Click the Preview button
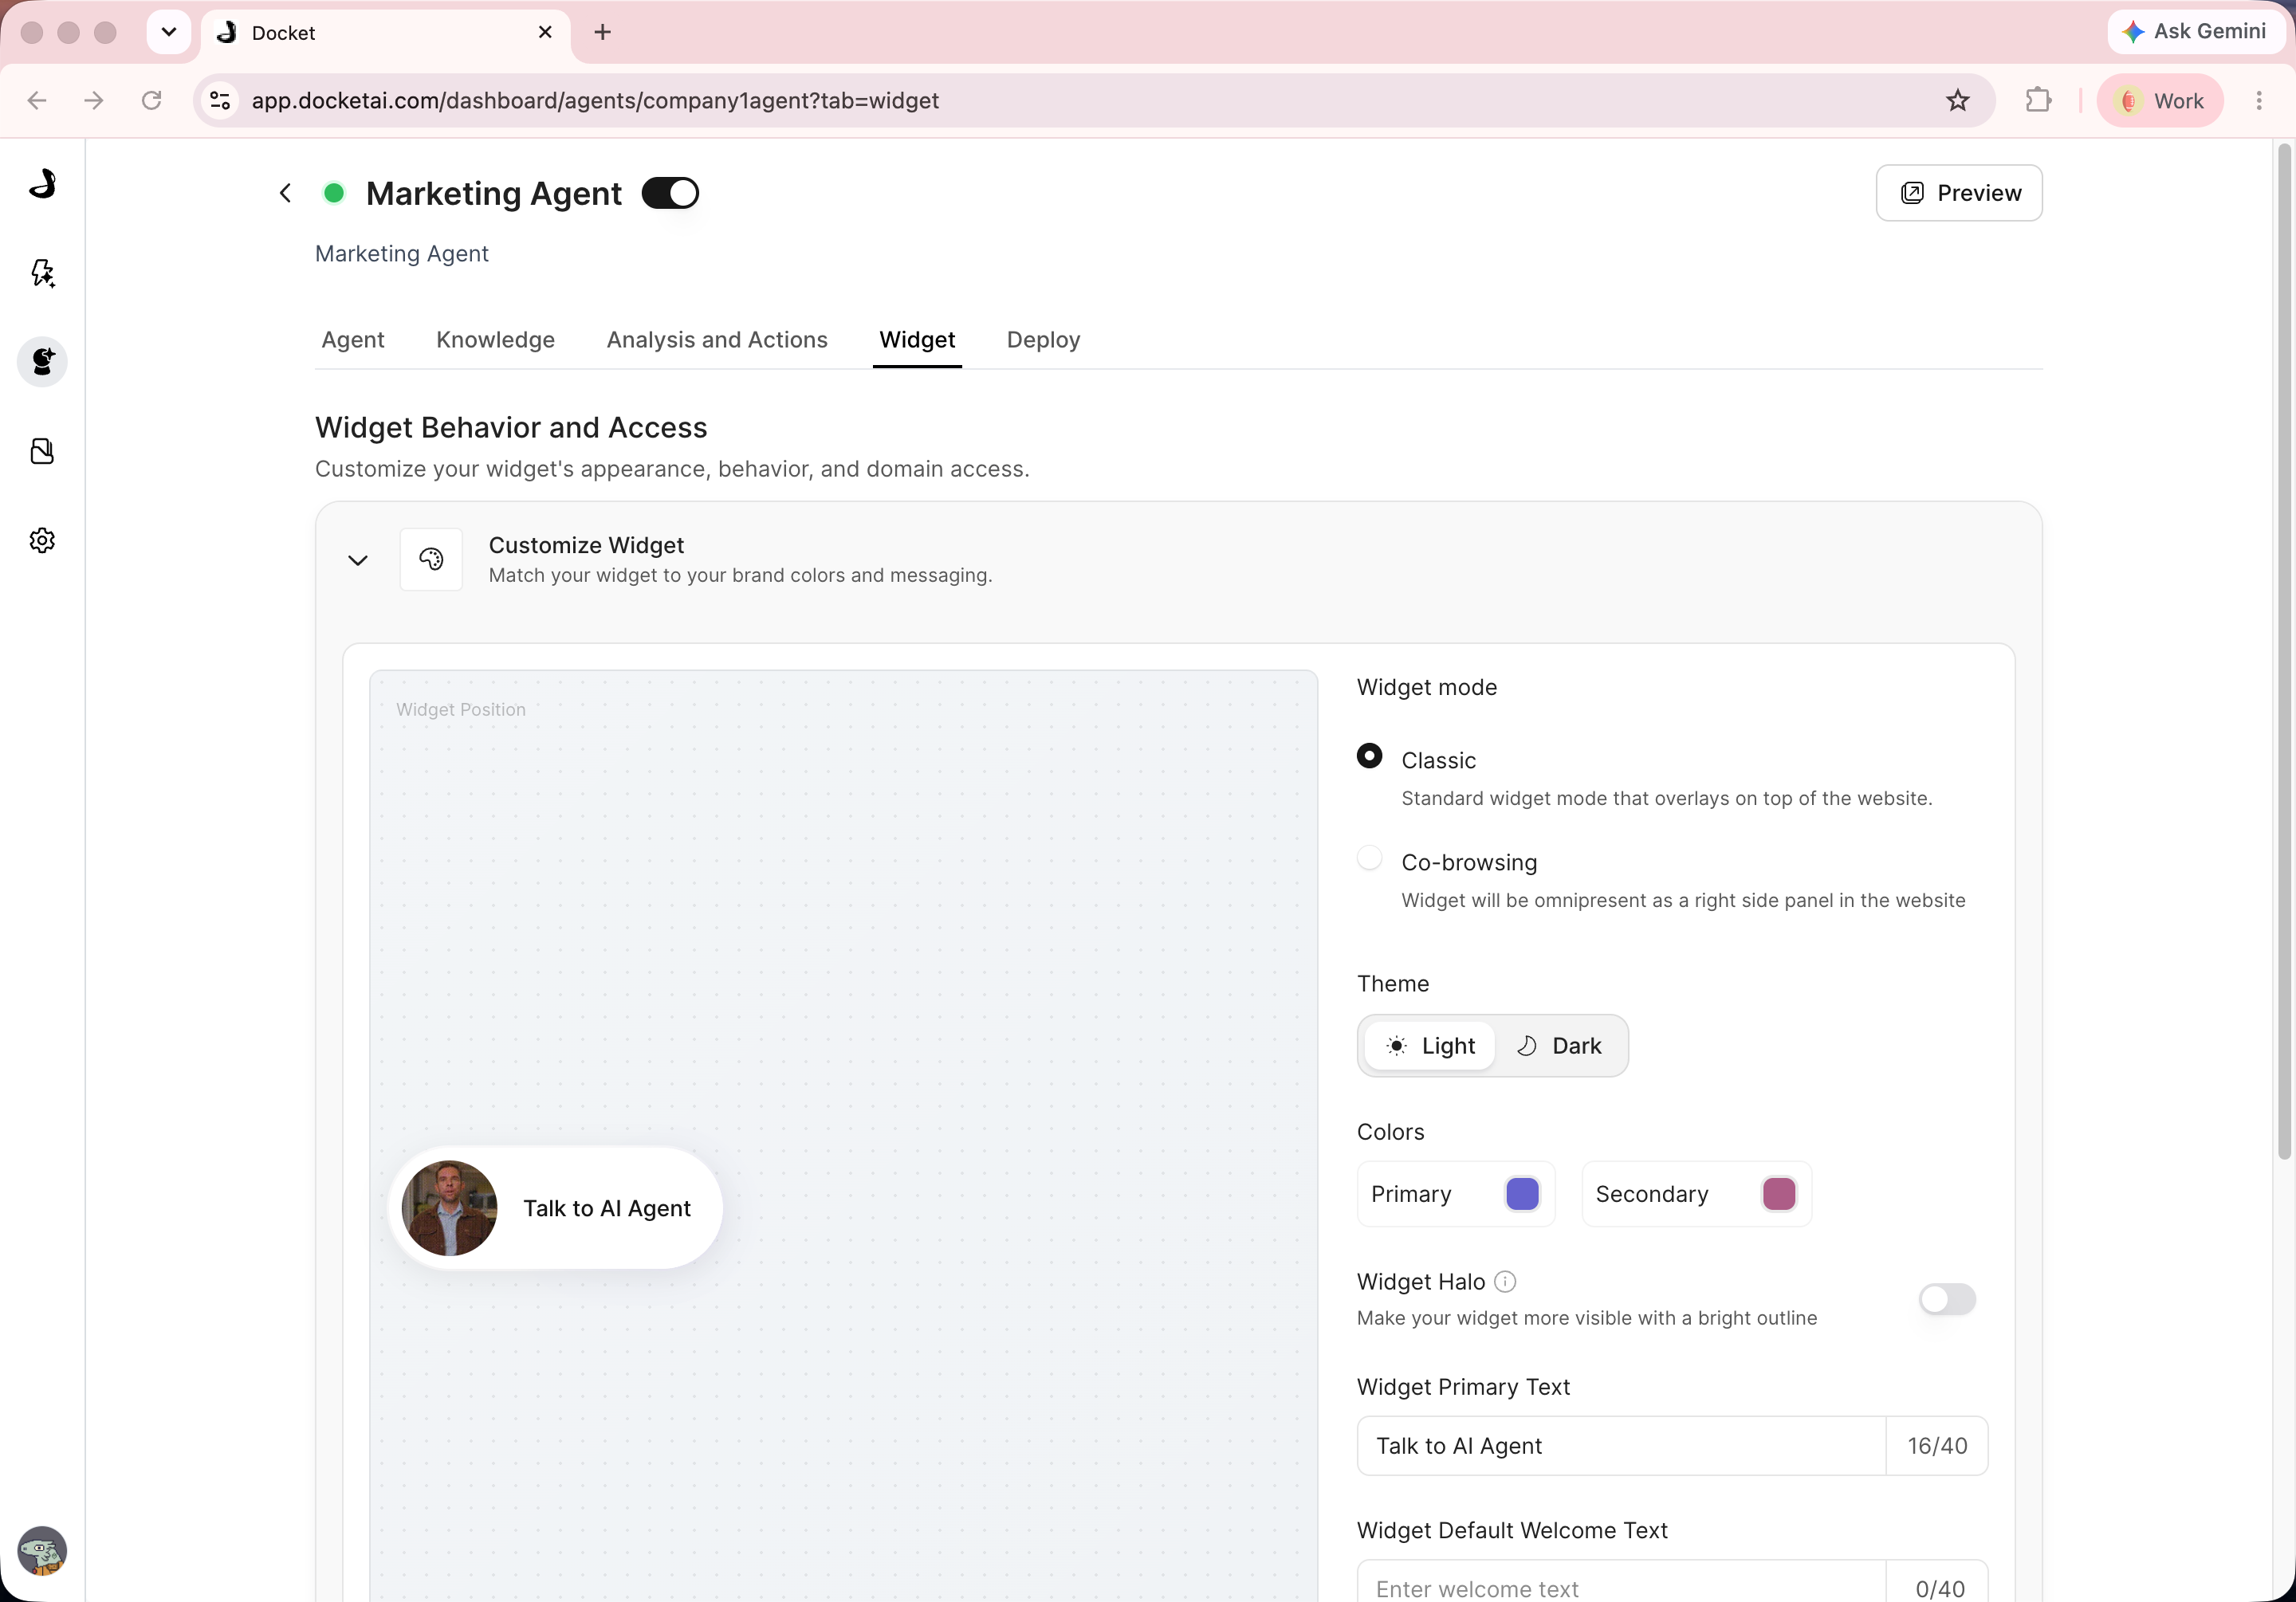Image resolution: width=2296 pixels, height=1602 pixels. pos(1958,193)
